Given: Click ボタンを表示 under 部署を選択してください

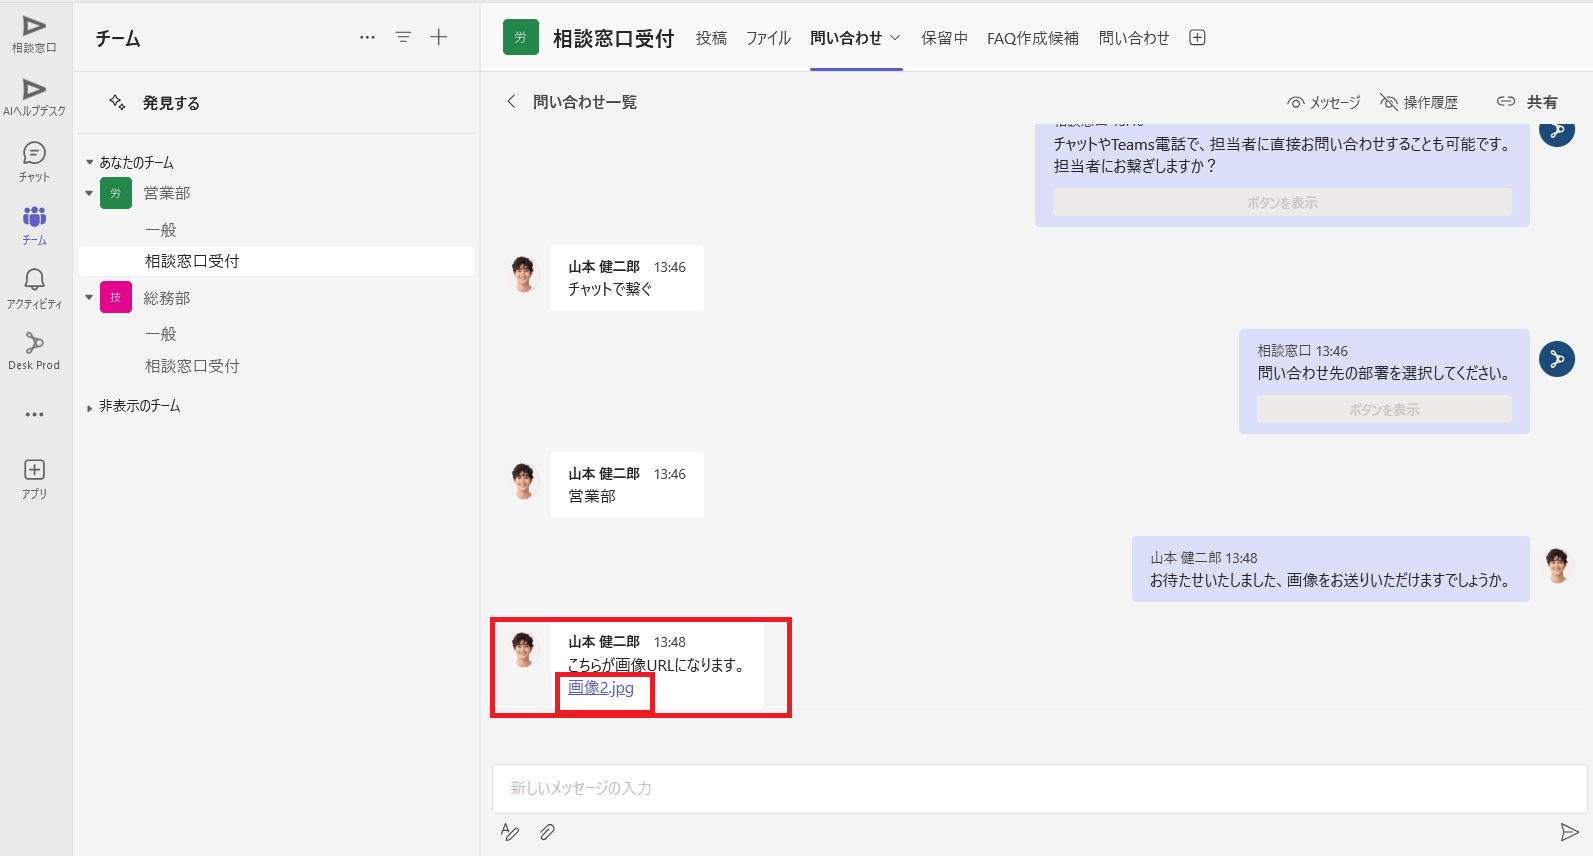Looking at the screenshot, I should click(1384, 409).
